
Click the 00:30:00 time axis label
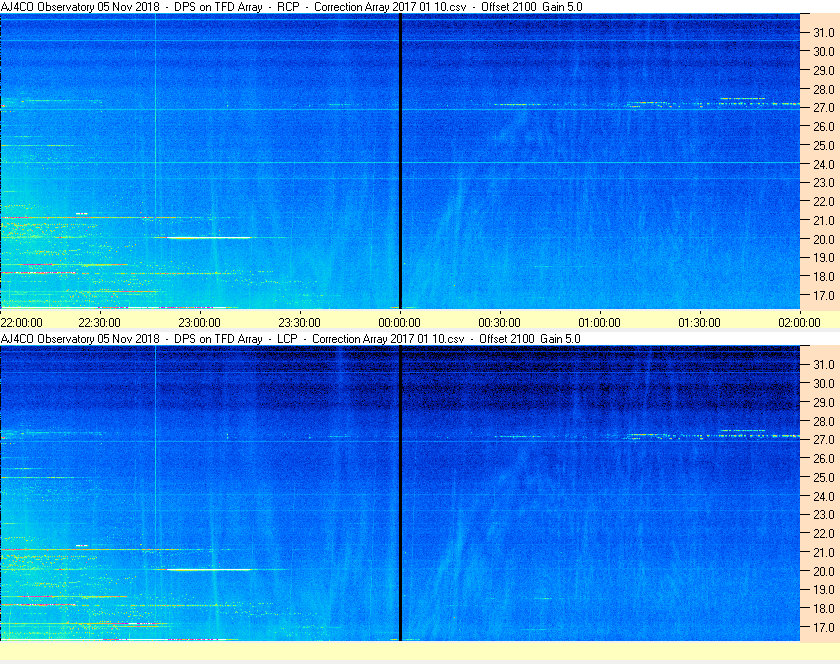pos(499,323)
